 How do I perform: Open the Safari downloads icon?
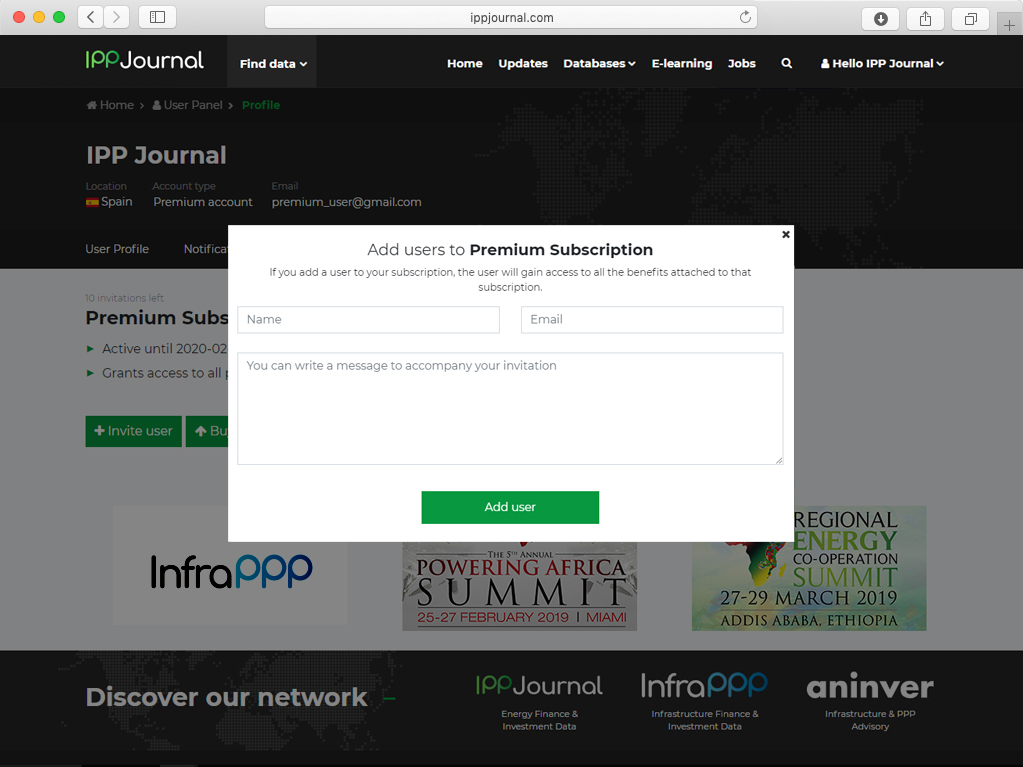pyautogui.click(x=880, y=18)
